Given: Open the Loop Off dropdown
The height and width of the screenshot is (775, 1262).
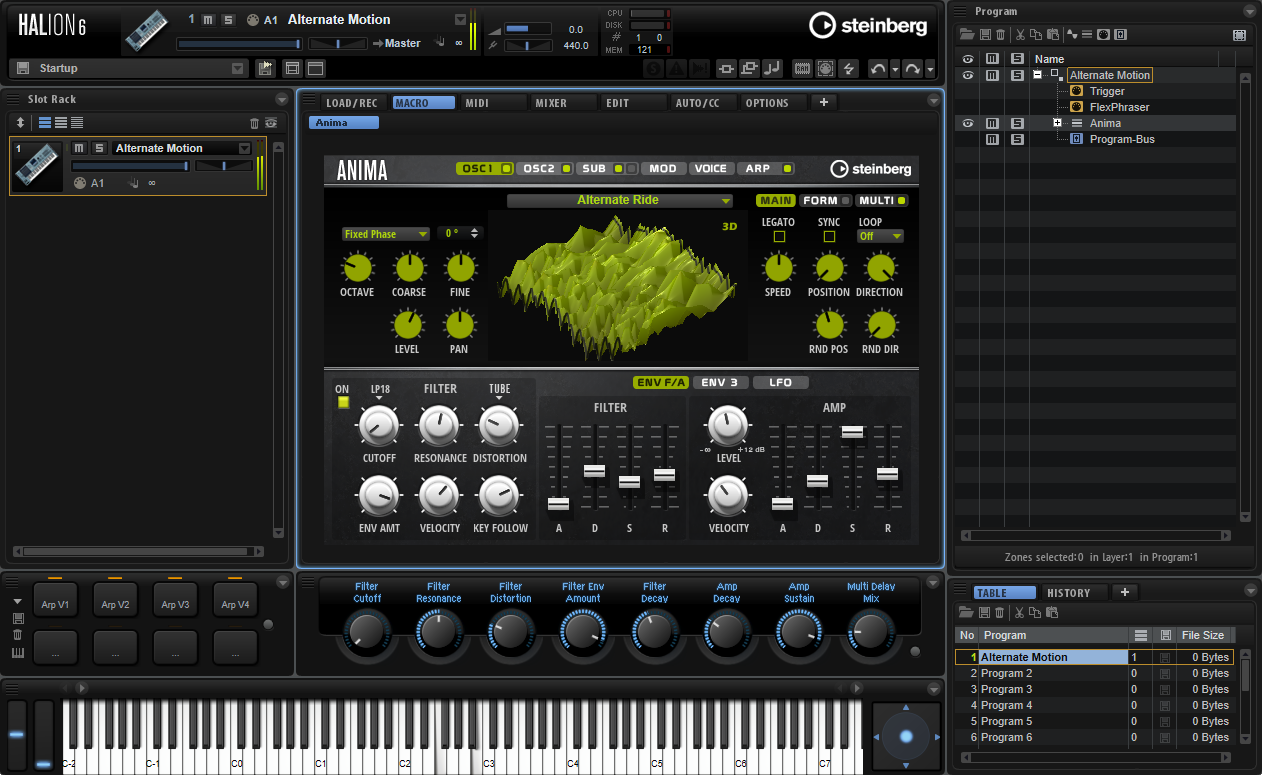Looking at the screenshot, I should click(x=881, y=236).
